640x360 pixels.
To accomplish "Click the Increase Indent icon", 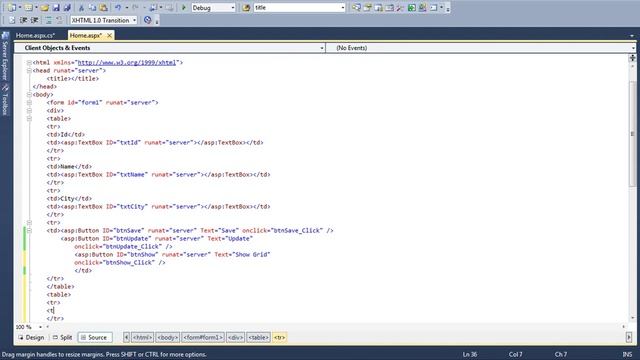I will (x=34, y=20).
